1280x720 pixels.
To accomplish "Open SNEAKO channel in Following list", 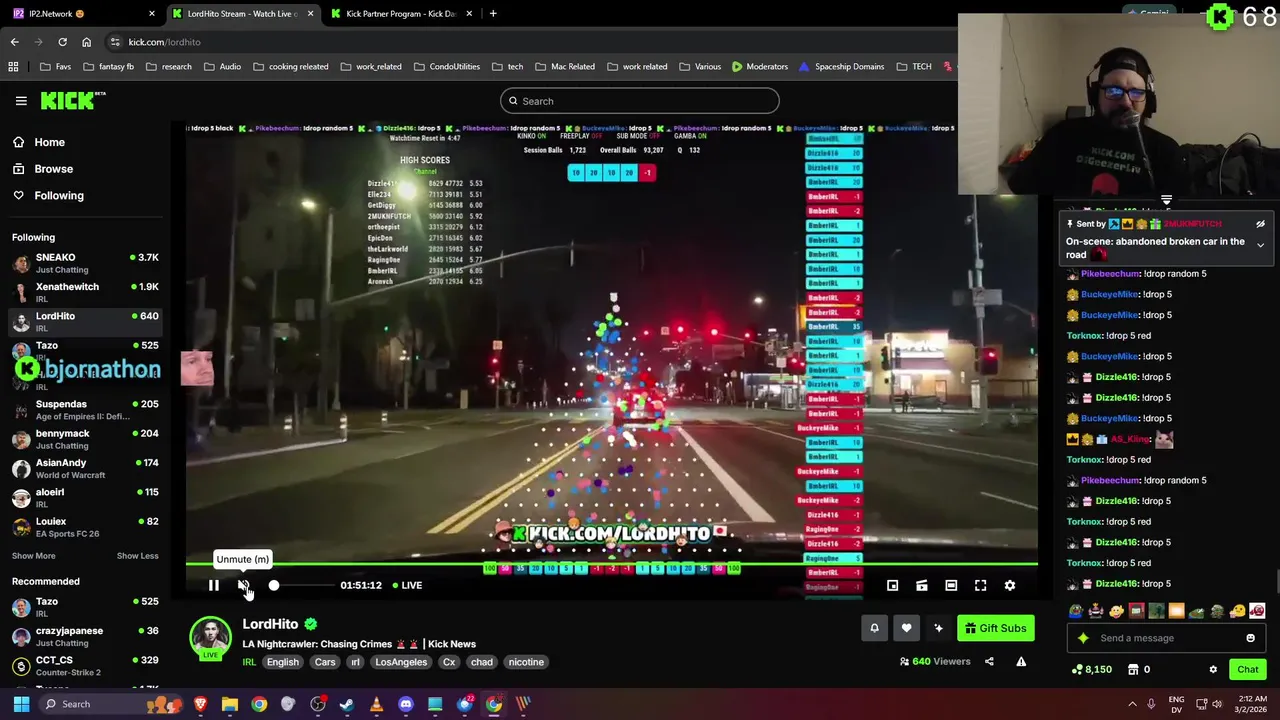I will coord(85,263).
